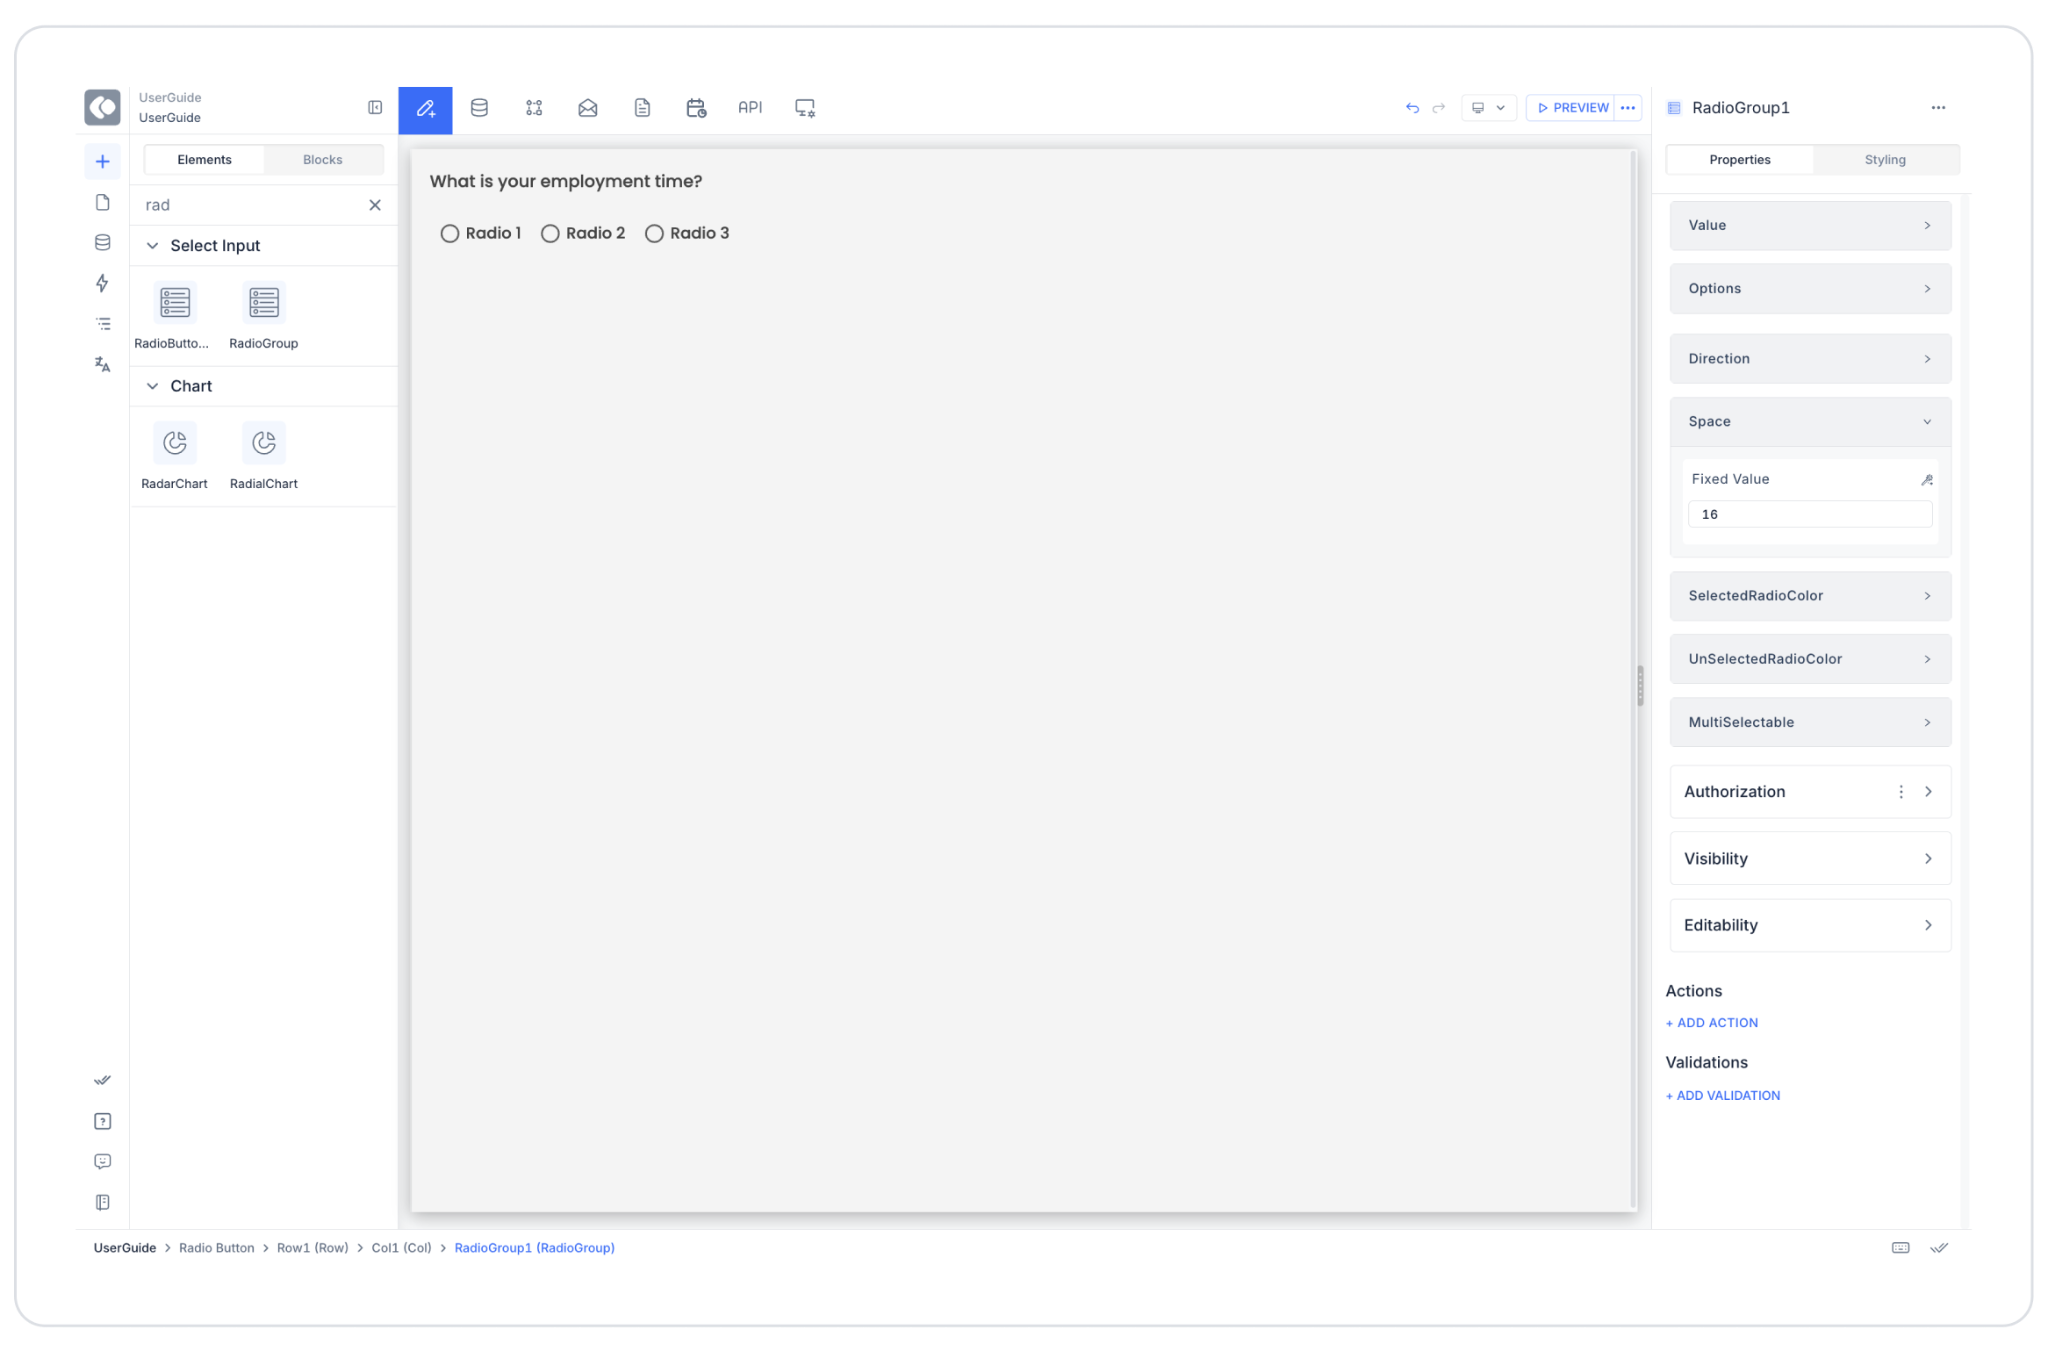Collapse the Select Input section
The height and width of the screenshot is (1353, 2048).
pos(153,246)
